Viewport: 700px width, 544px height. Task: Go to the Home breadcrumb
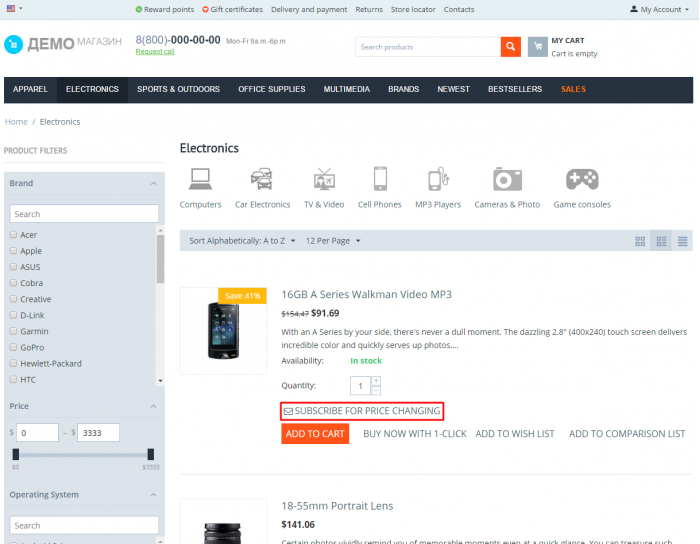point(16,122)
